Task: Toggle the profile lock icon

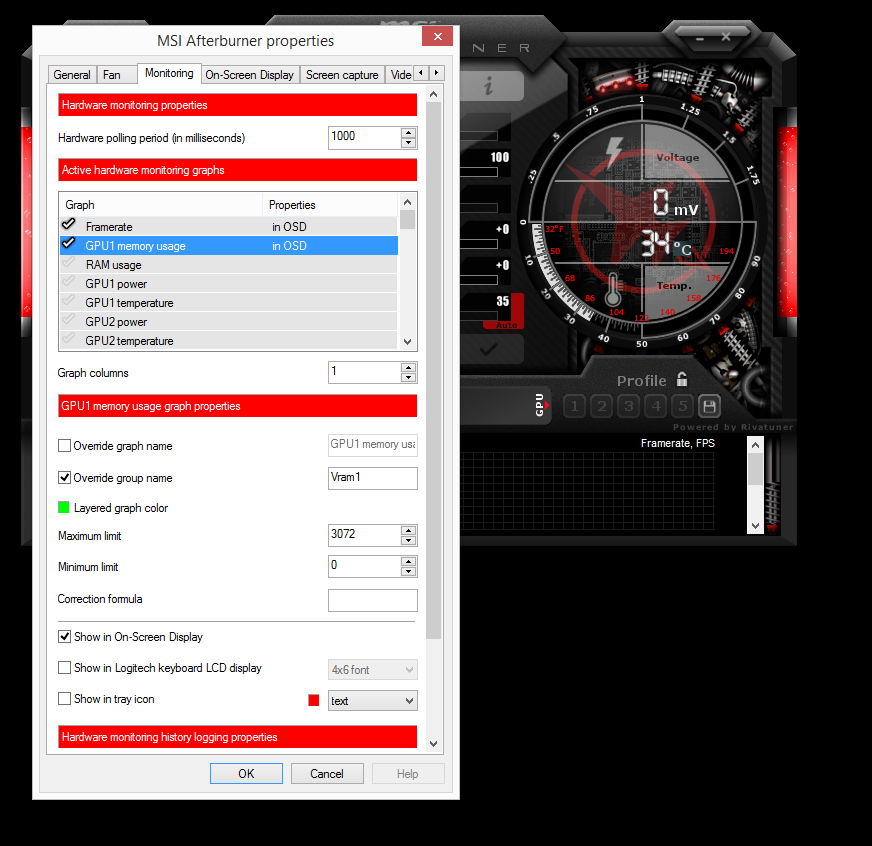Action: (682, 379)
